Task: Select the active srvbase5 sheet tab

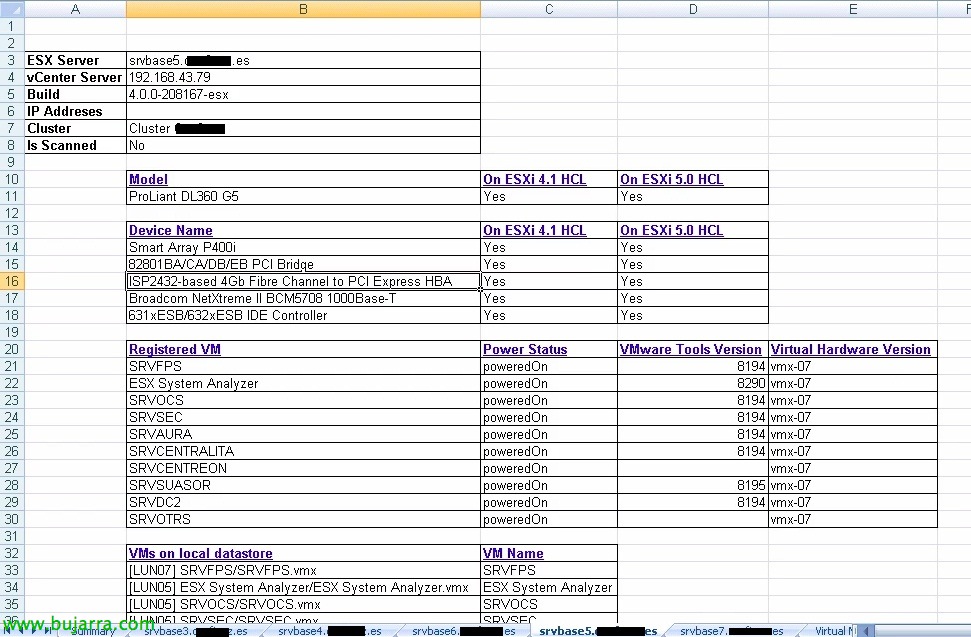Action: (x=598, y=631)
